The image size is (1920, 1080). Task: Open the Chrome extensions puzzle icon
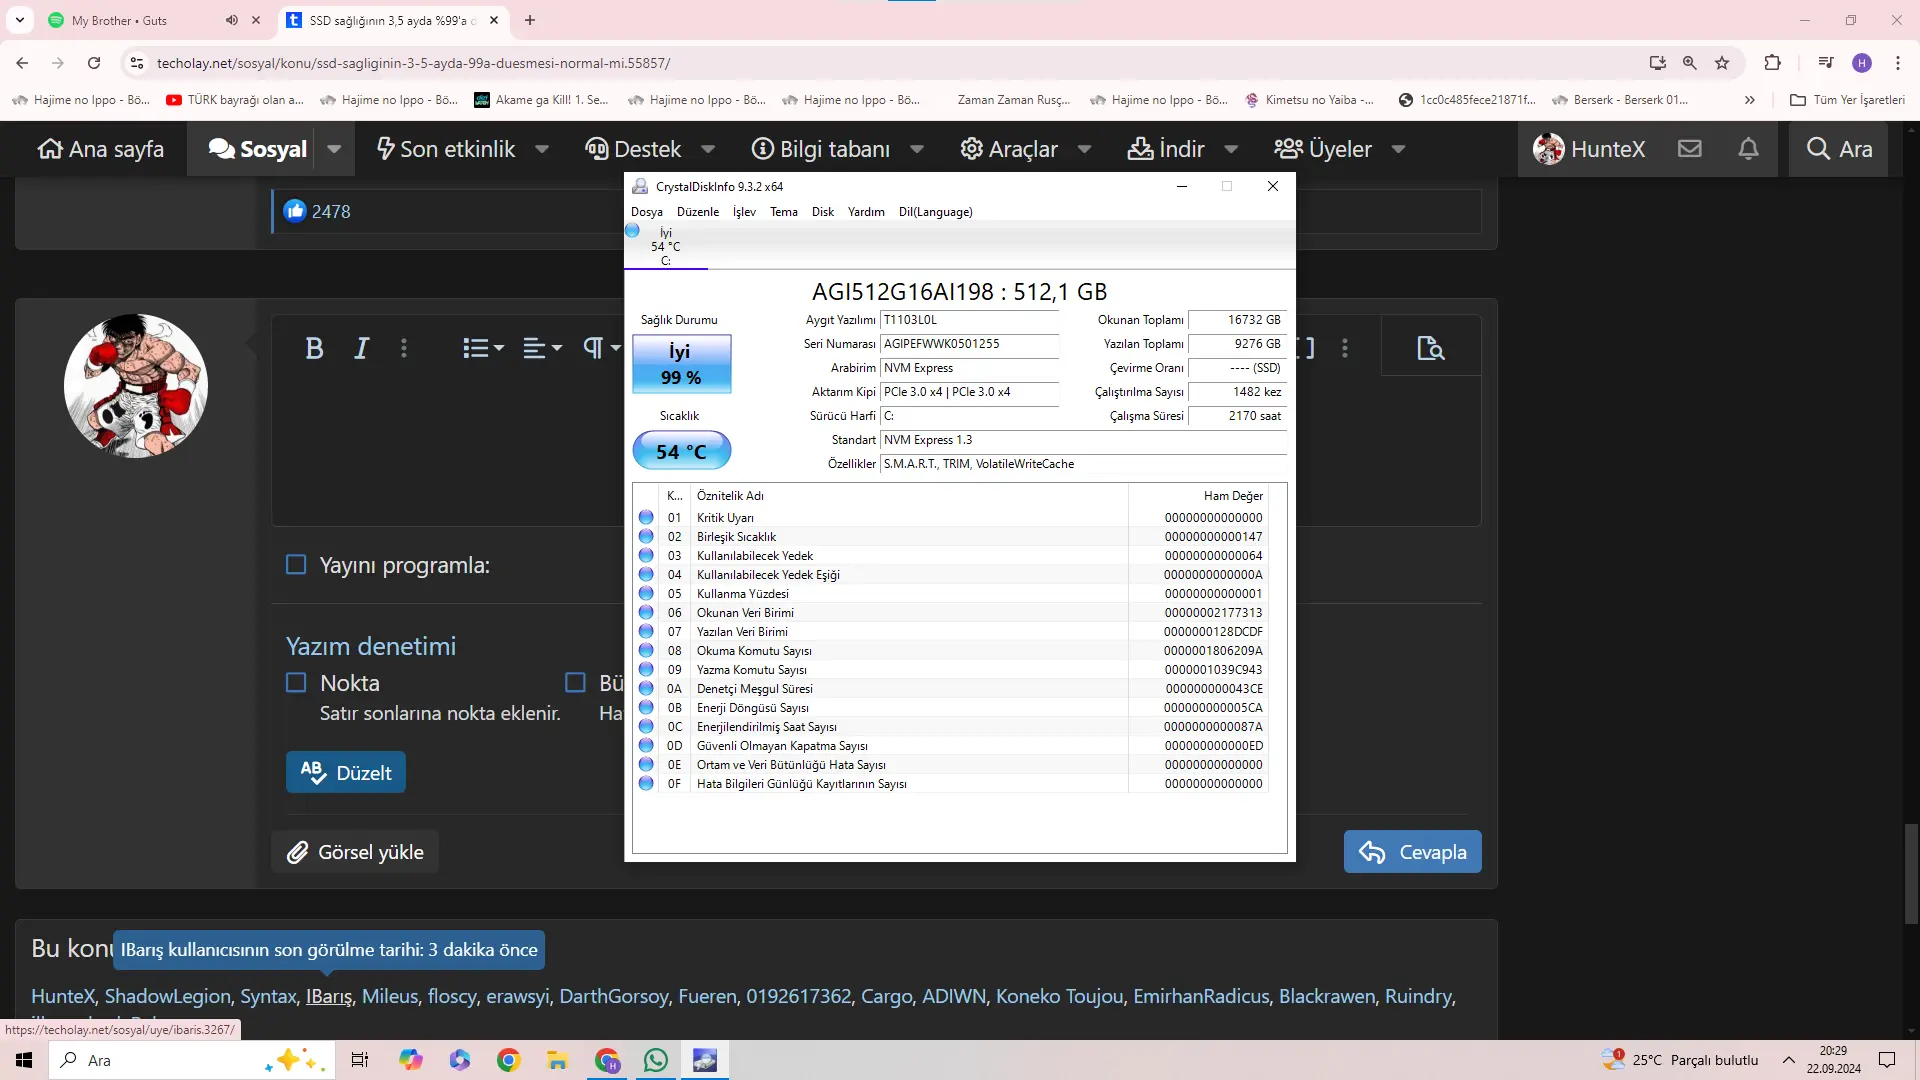[1772, 63]
